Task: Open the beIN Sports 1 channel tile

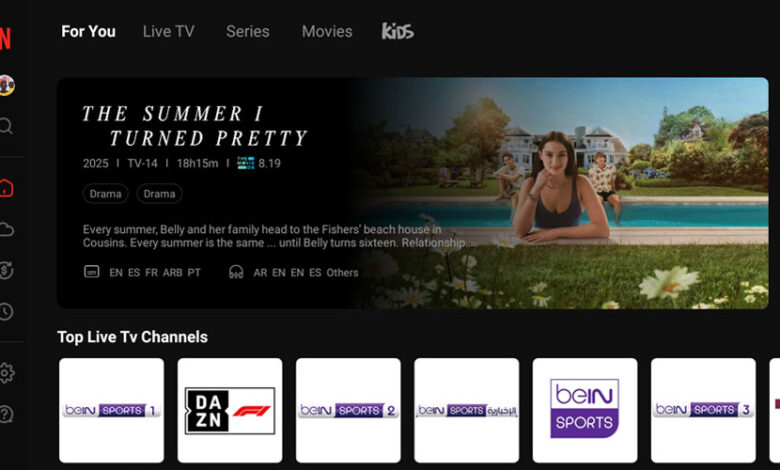Action: [x=111, y=410]
